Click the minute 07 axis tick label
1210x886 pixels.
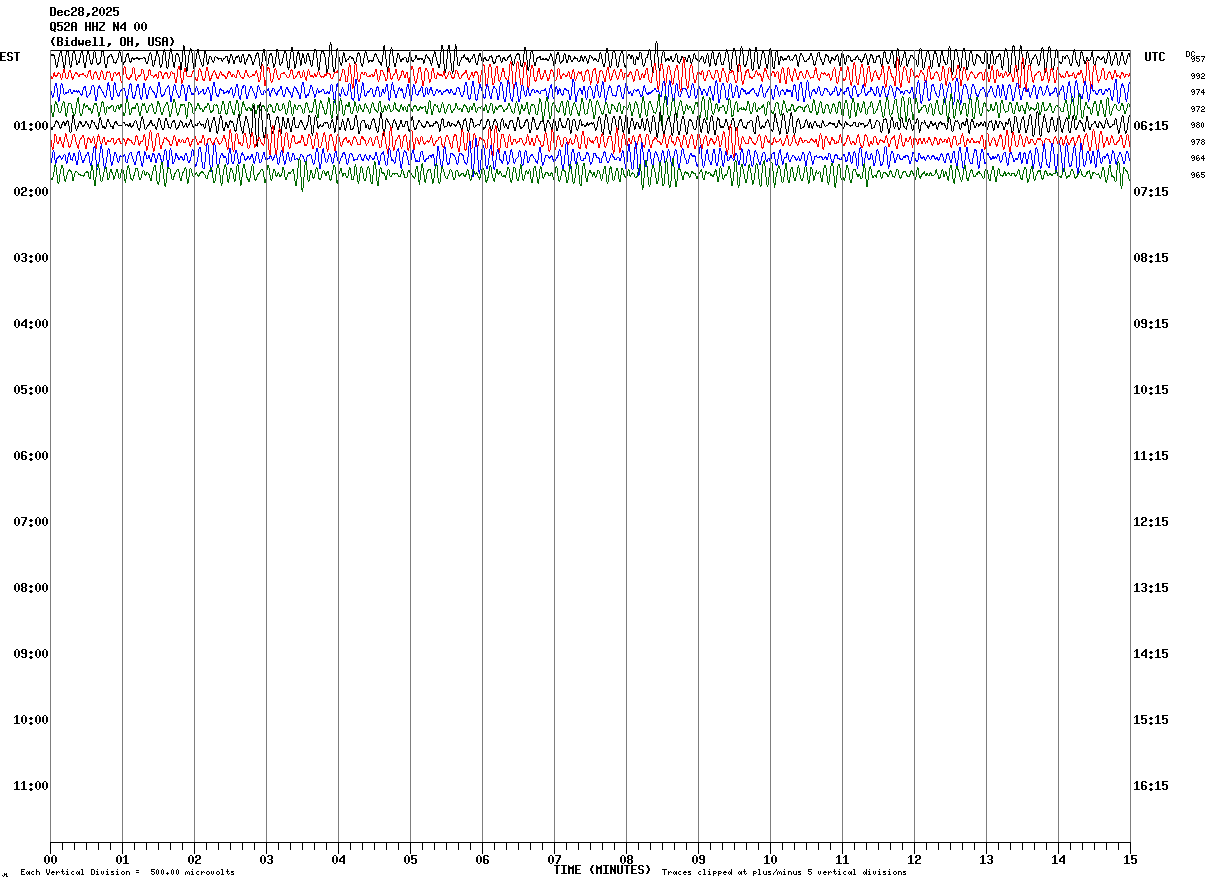[554, 860]
